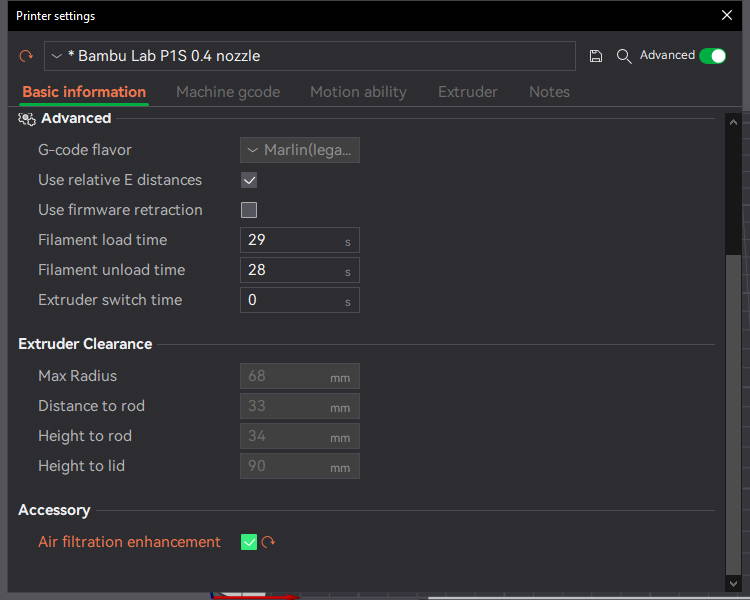Click the Accessory section heading
The height and width of the screenshot is (600, 750).
coord(54,511)
